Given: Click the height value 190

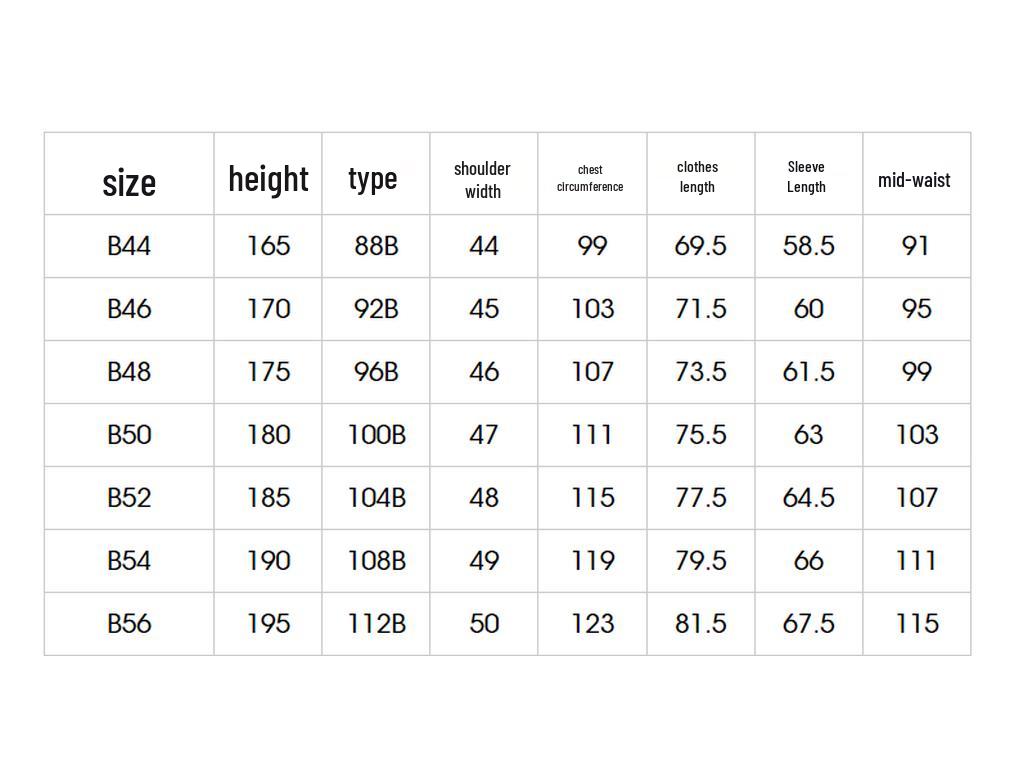Looking at the screenshot, I should [x=268, y=561].
